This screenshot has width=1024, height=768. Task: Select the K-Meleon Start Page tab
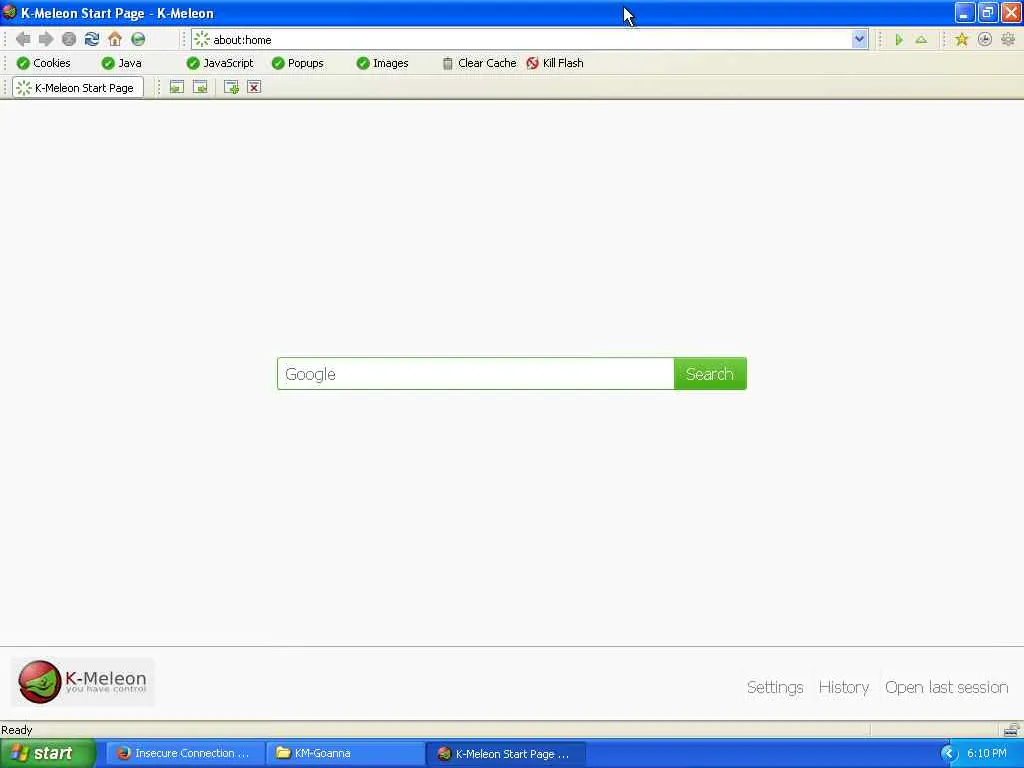coord(78,88)
